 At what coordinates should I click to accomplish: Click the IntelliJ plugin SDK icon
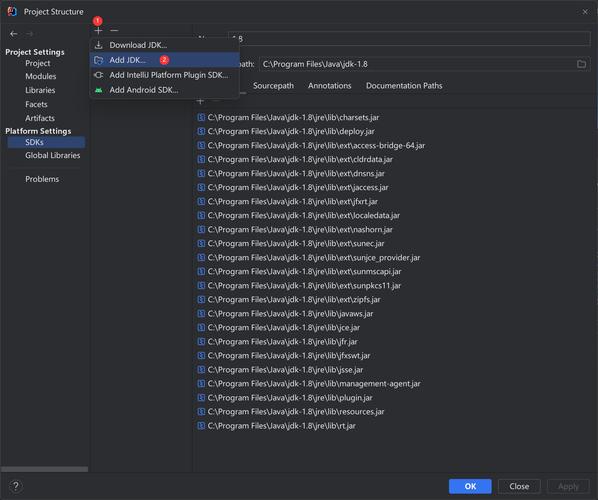[x=99, y=75]
